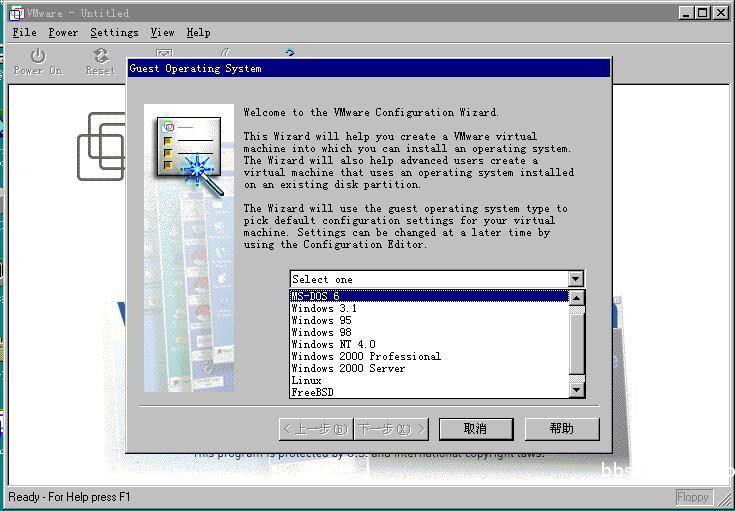Viewport: 735px width, 511px height.
Task: Select MS-DOS 6 in the list
Action: tap(429, 296)
